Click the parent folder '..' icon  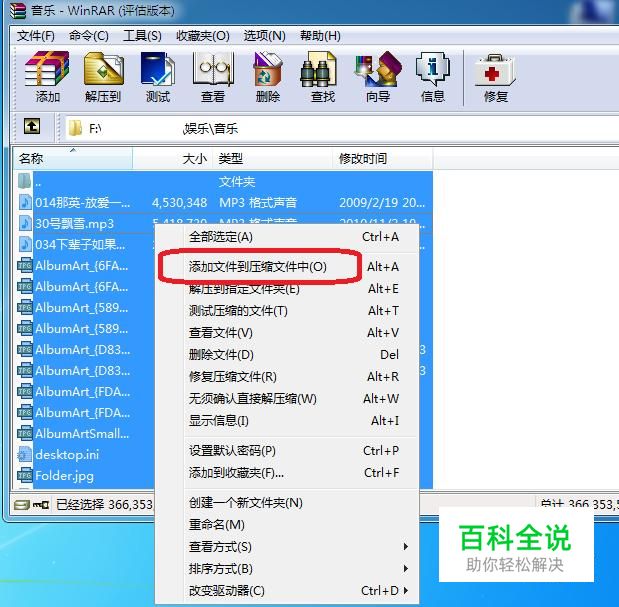(24, 181)
